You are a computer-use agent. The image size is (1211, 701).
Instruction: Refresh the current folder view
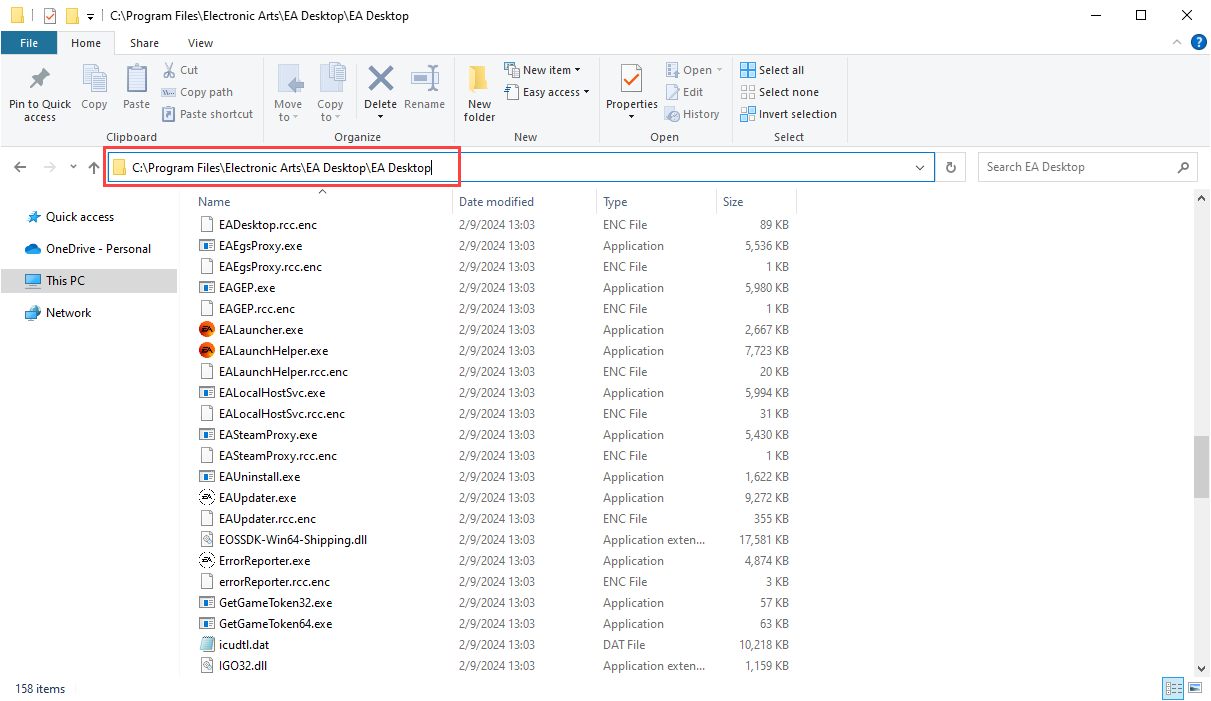[x=951, y=168]
